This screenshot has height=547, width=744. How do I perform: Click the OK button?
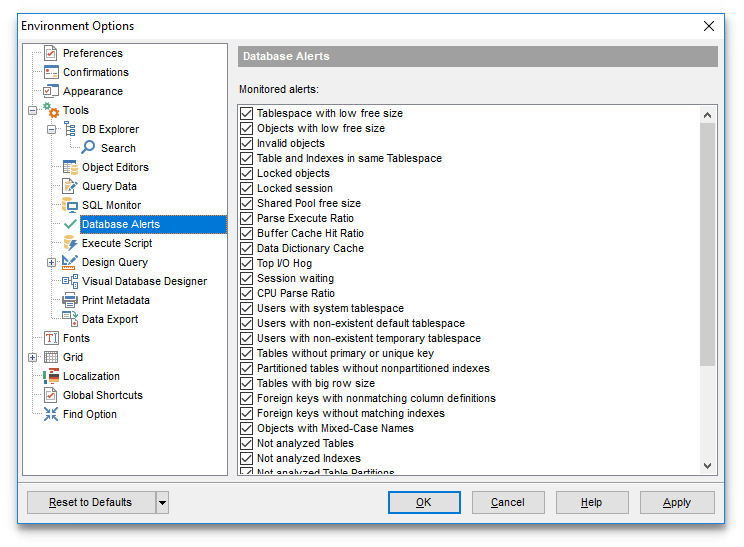(424, 502)
